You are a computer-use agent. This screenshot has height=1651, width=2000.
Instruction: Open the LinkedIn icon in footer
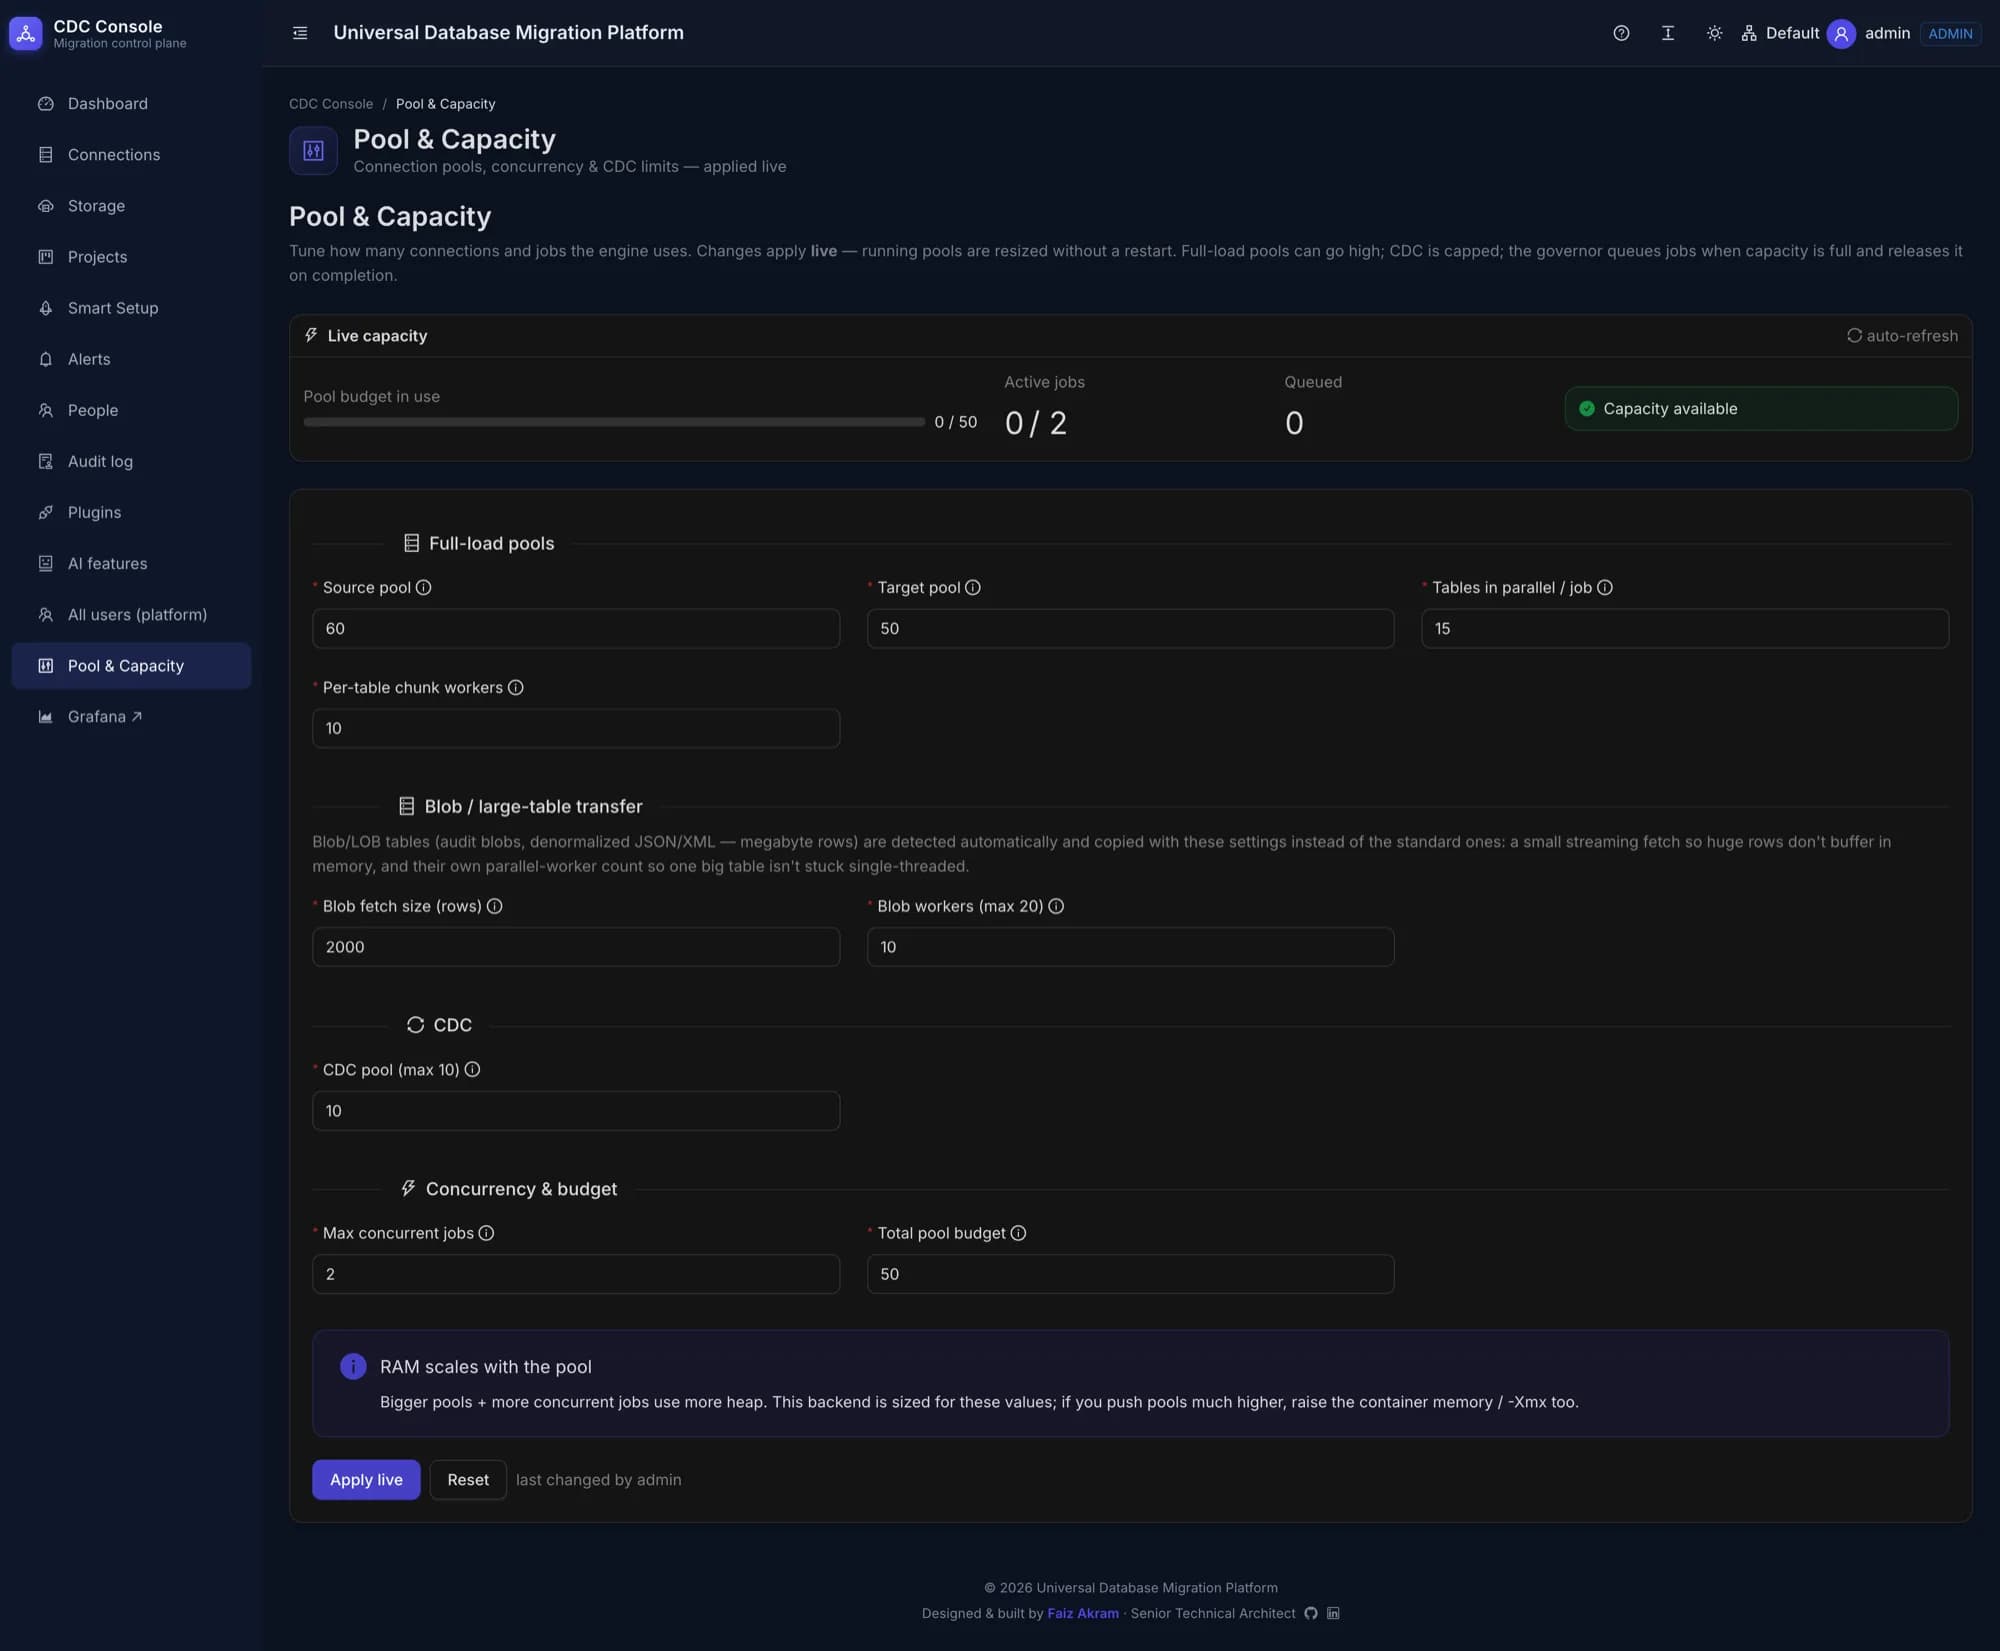(x=1333, y=1613)
